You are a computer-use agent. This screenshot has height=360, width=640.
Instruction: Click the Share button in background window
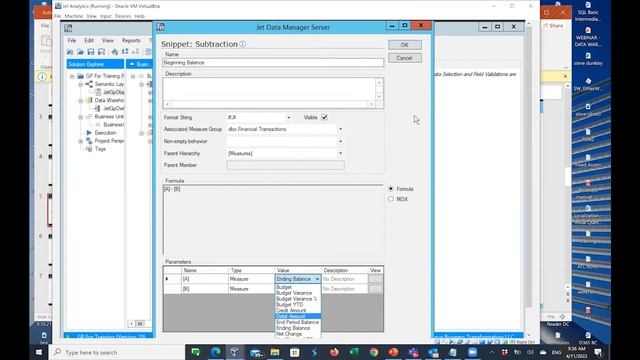553,26
